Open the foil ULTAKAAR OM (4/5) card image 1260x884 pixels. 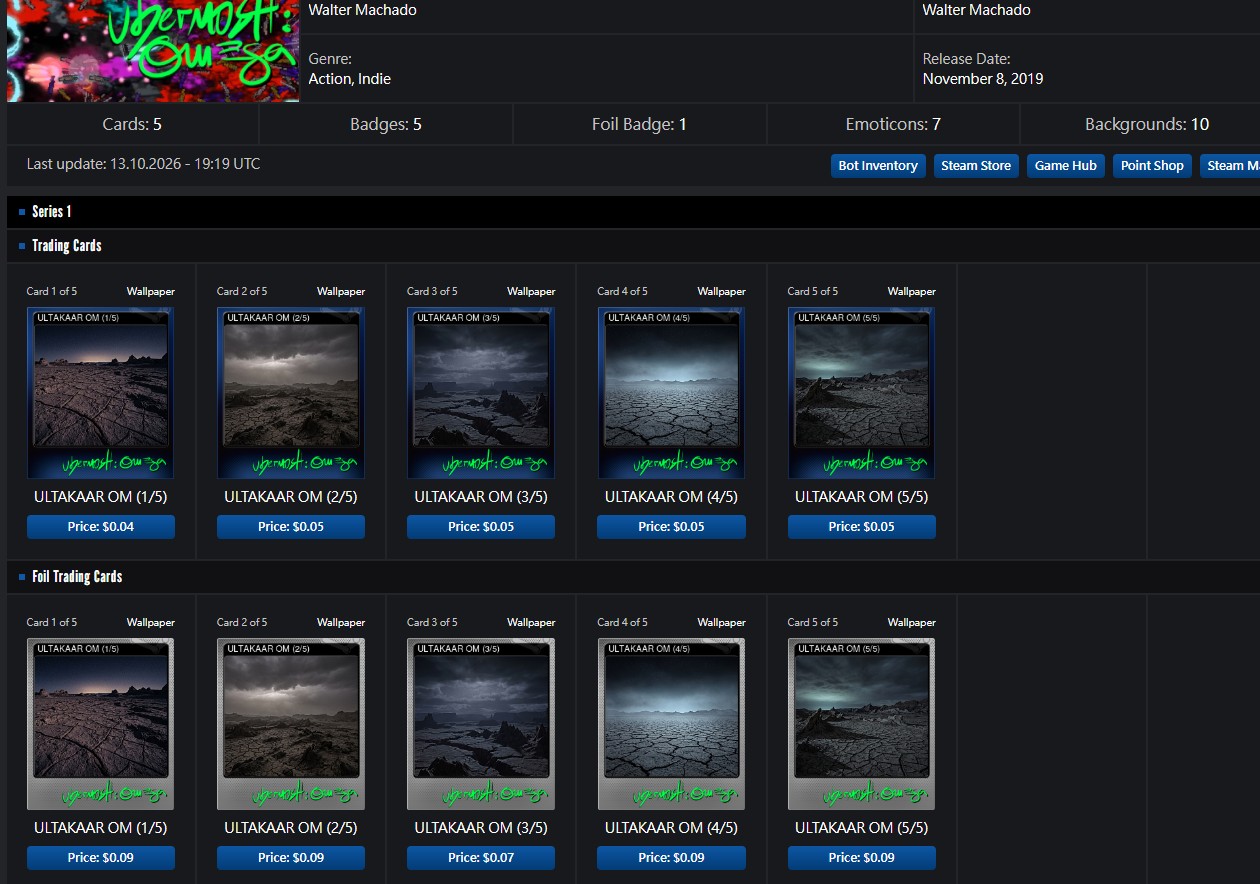point(671,724)
